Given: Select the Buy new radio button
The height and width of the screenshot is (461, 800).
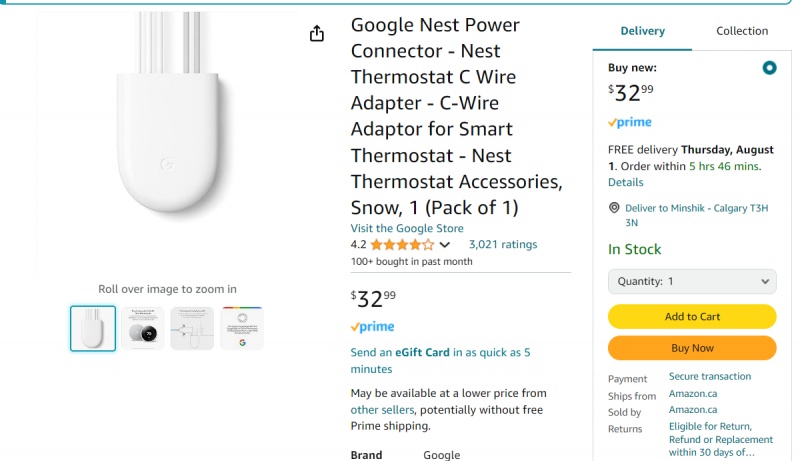Looking at the screenshot, I should pos(768,68).
